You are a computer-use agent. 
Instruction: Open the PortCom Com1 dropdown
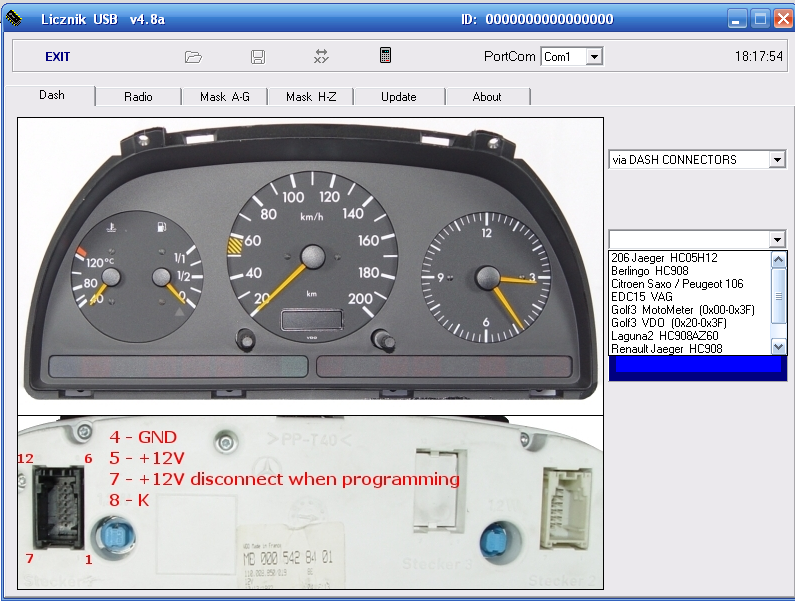pyautogui.click(x=594, y=57)
